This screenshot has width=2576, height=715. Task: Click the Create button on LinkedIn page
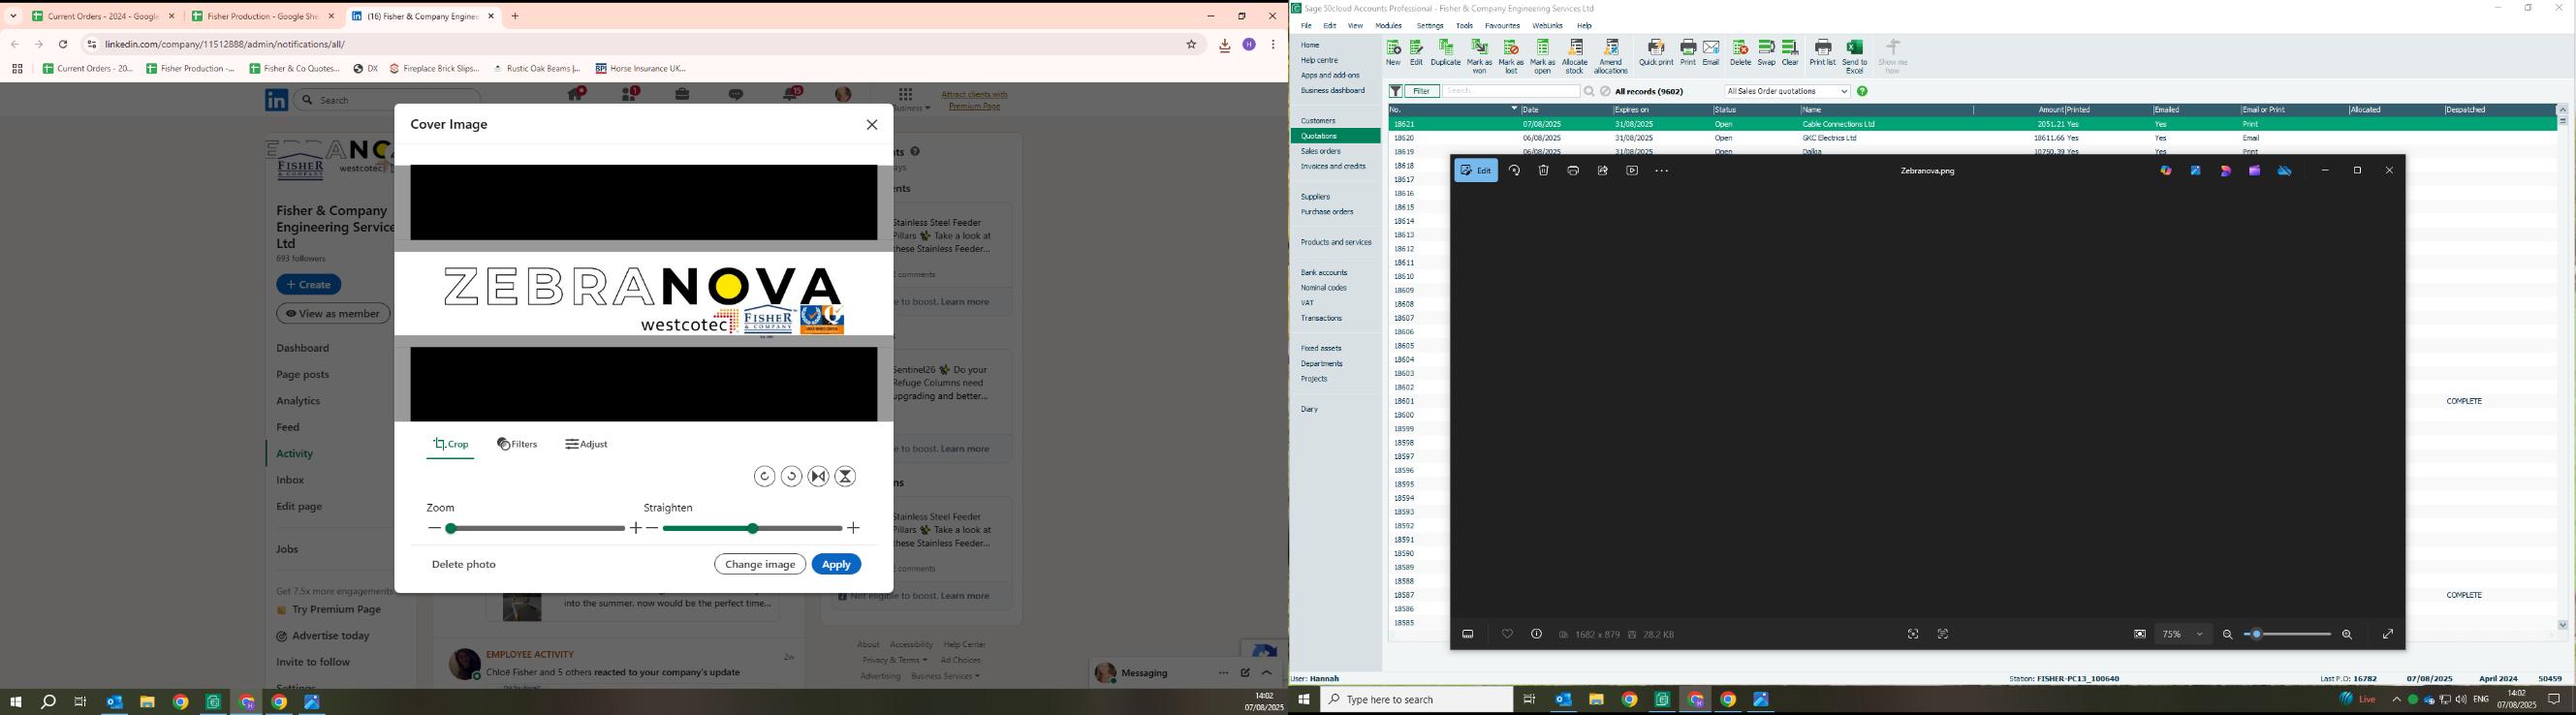point(309,285)
